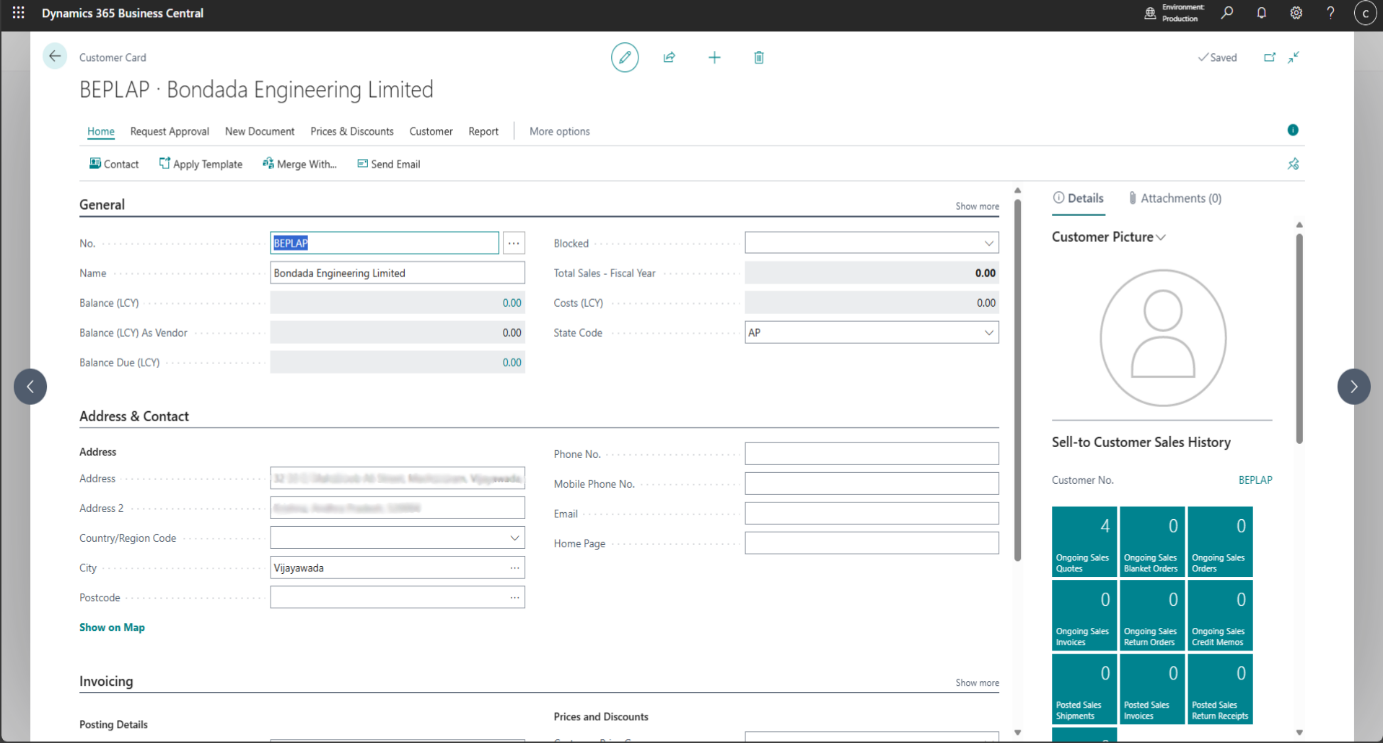Click Apply Template
Viewport: 1383px width, 743px height.
pos(201,164)
